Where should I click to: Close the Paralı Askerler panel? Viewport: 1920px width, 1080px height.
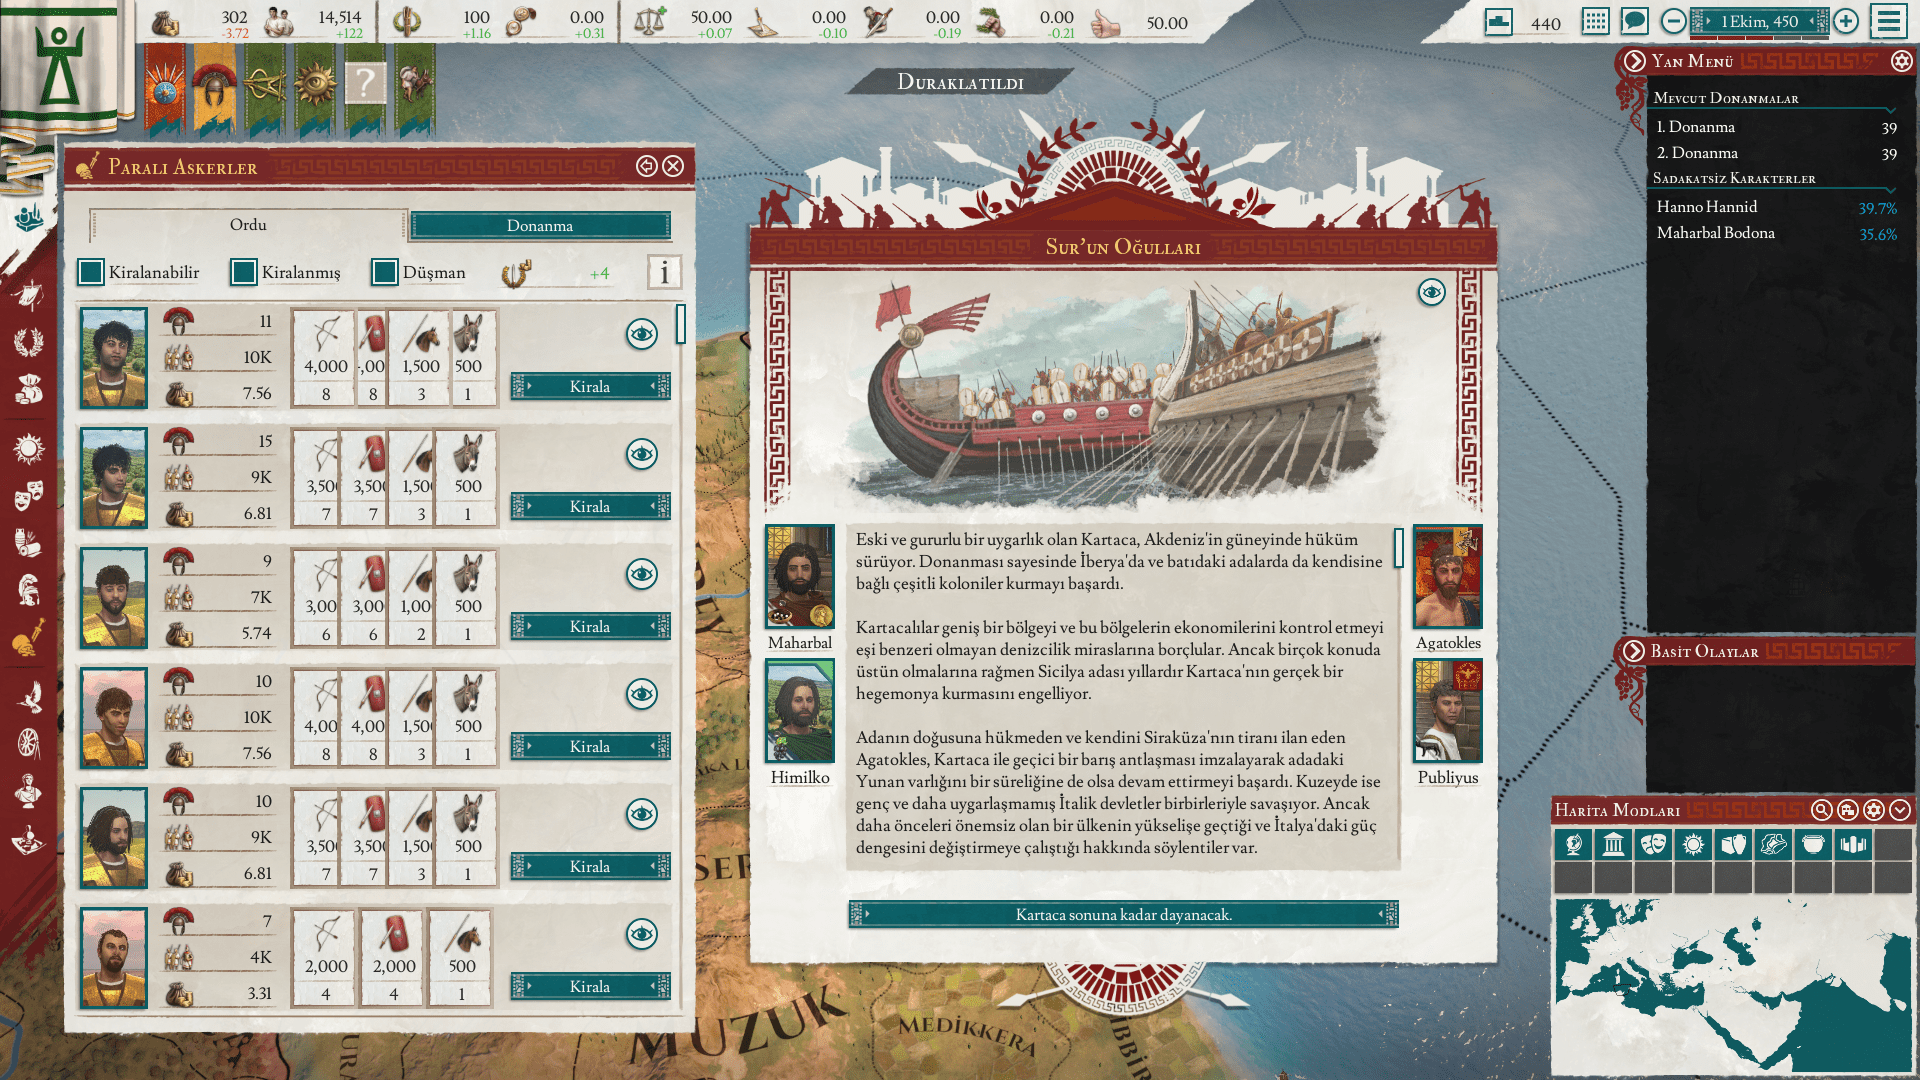point(674,166)
